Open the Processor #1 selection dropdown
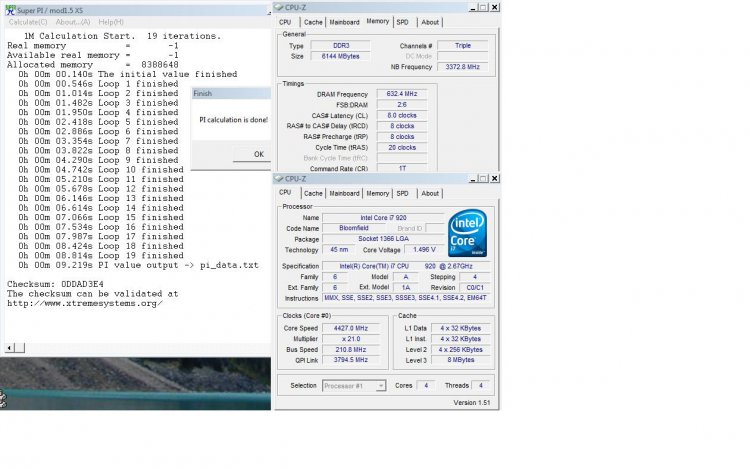The image size is (750, 470). pyautogui.click(x=354, y=385)
